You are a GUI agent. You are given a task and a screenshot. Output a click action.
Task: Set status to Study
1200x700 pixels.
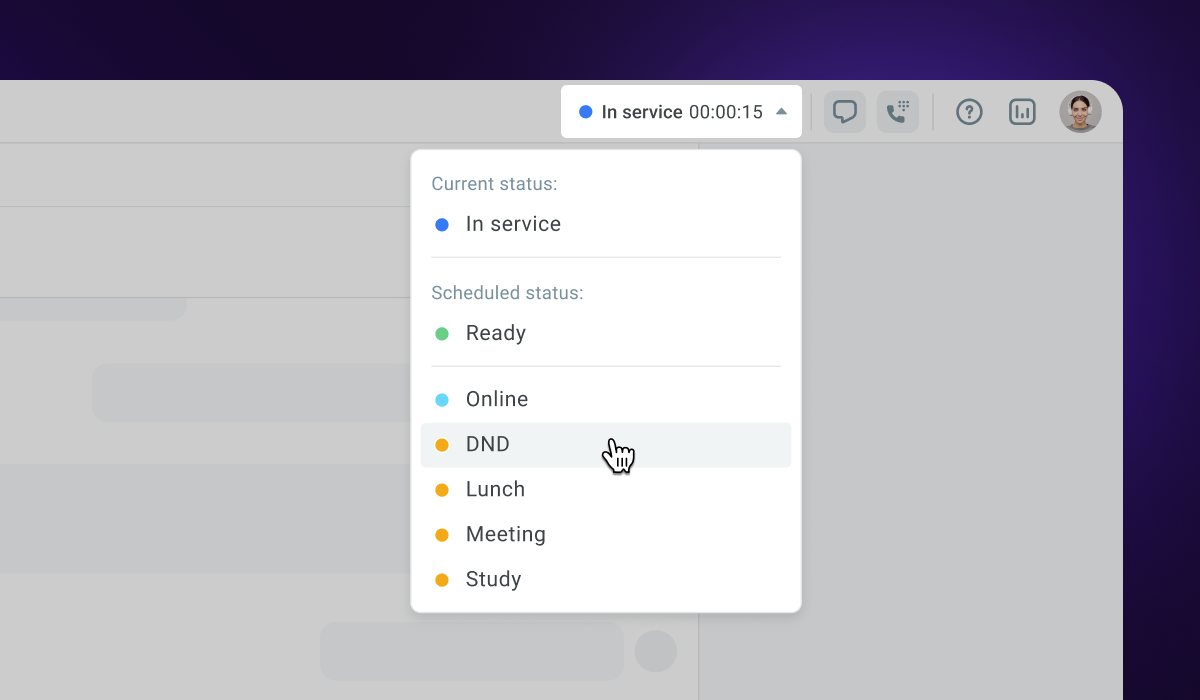(x=606, y=580)
